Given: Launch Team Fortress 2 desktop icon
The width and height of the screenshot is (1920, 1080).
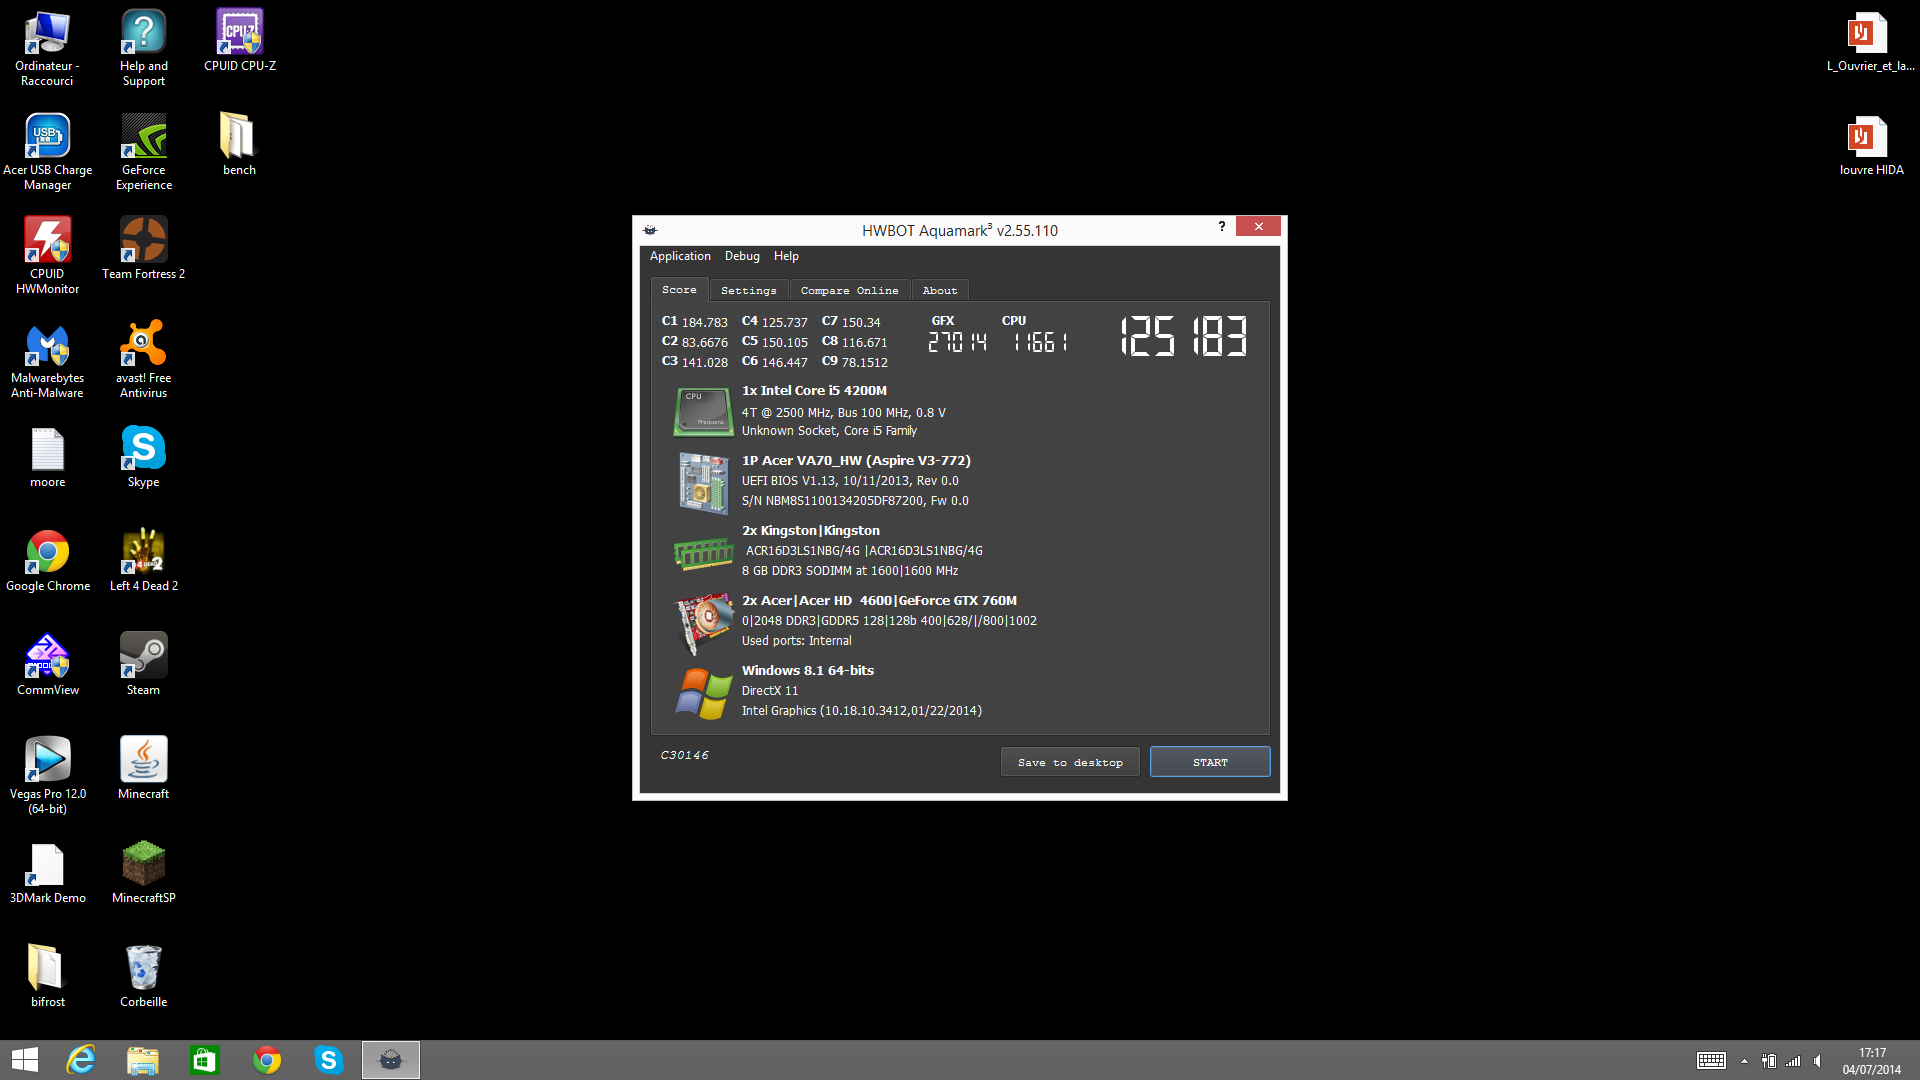Looking at the screenshot, I should 143,249.
